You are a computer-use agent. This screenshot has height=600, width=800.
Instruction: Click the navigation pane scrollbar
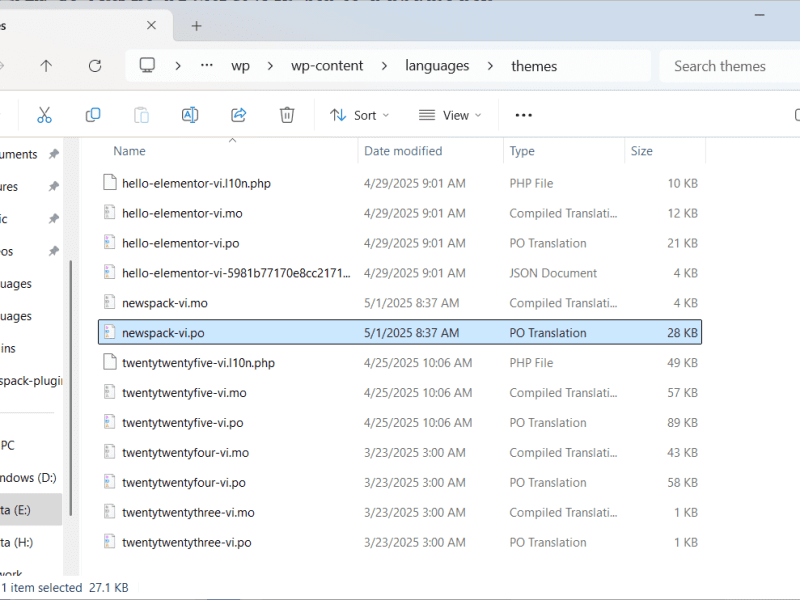70,388
